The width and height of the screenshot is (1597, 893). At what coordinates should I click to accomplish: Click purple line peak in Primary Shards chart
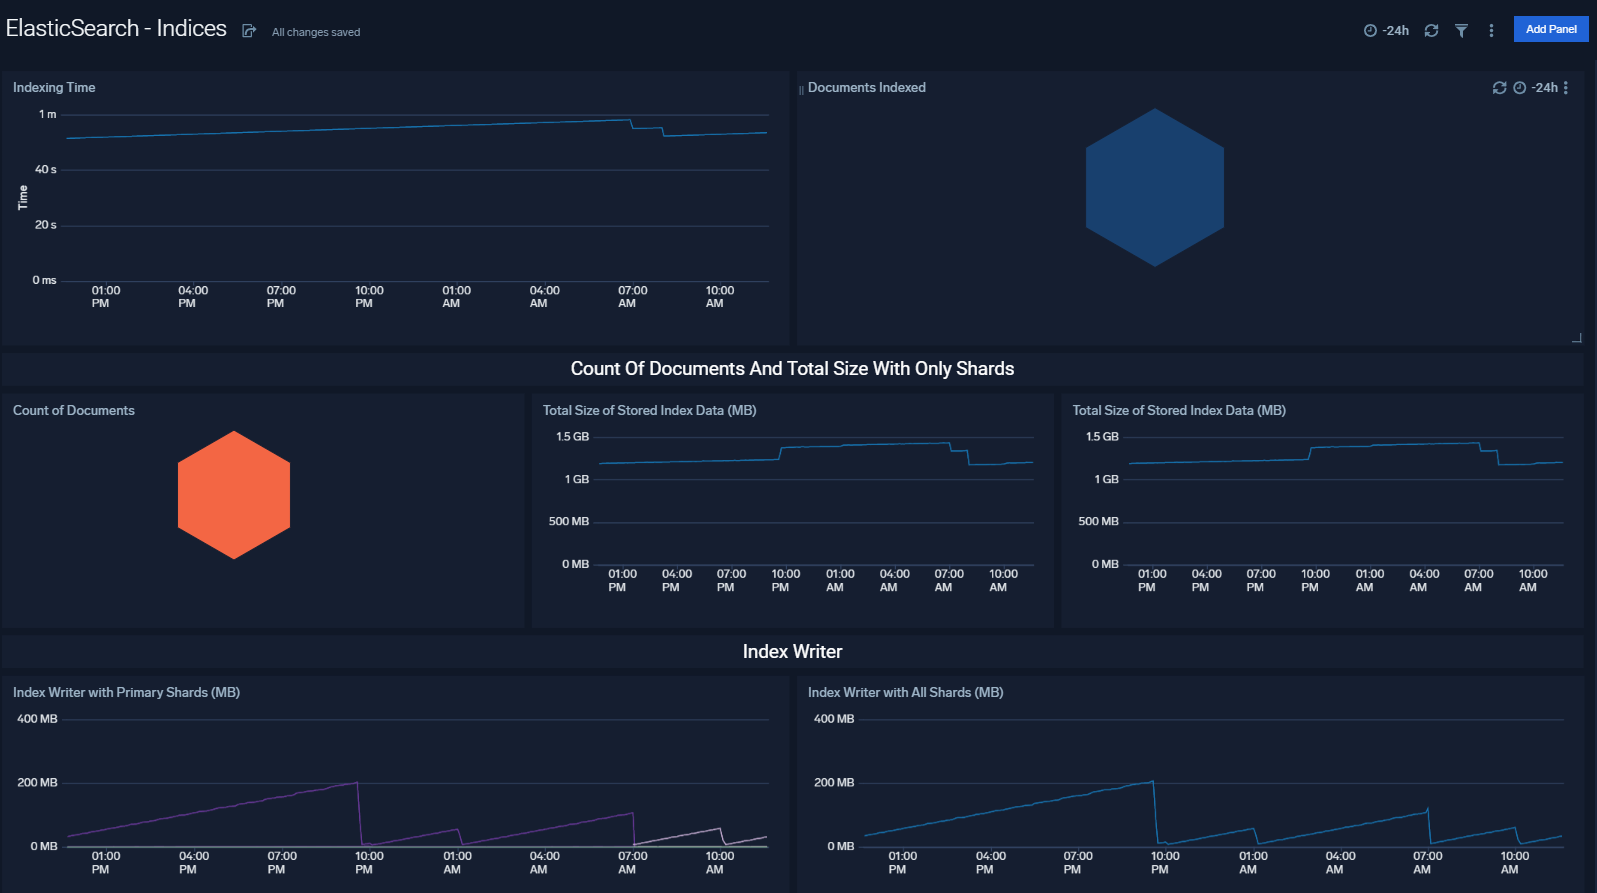357,783
